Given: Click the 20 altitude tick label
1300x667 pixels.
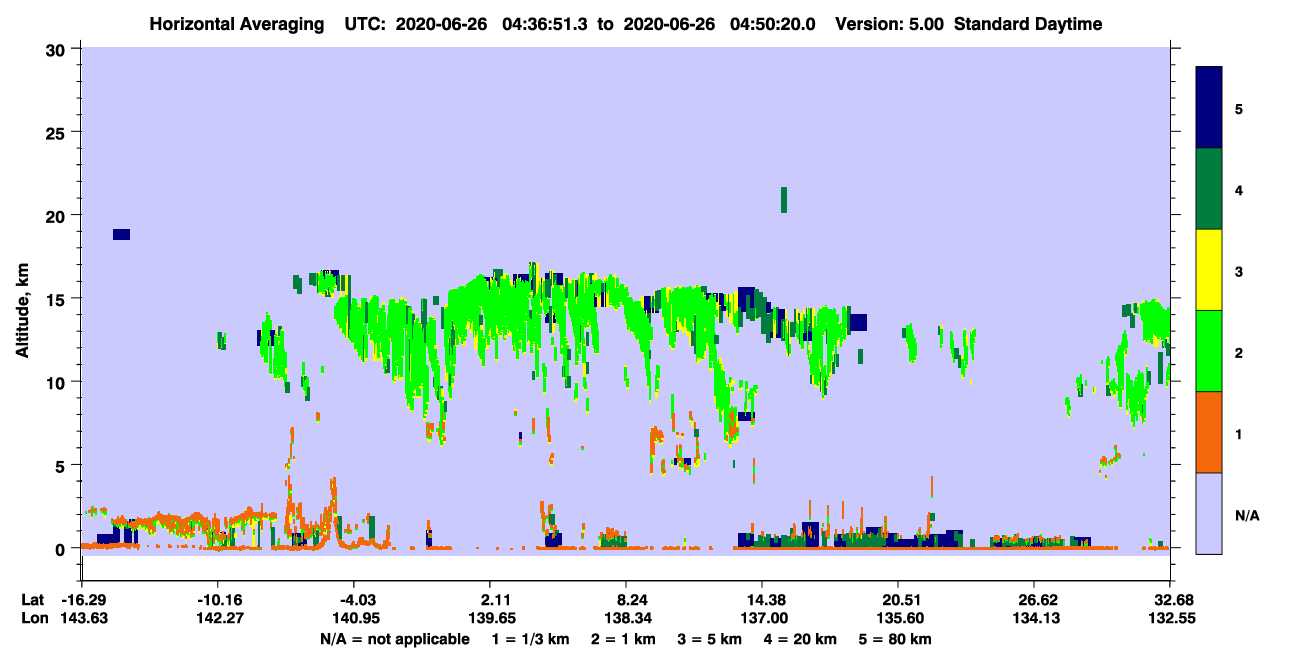Looking at the screenshot, I should (x=58, y=215).
